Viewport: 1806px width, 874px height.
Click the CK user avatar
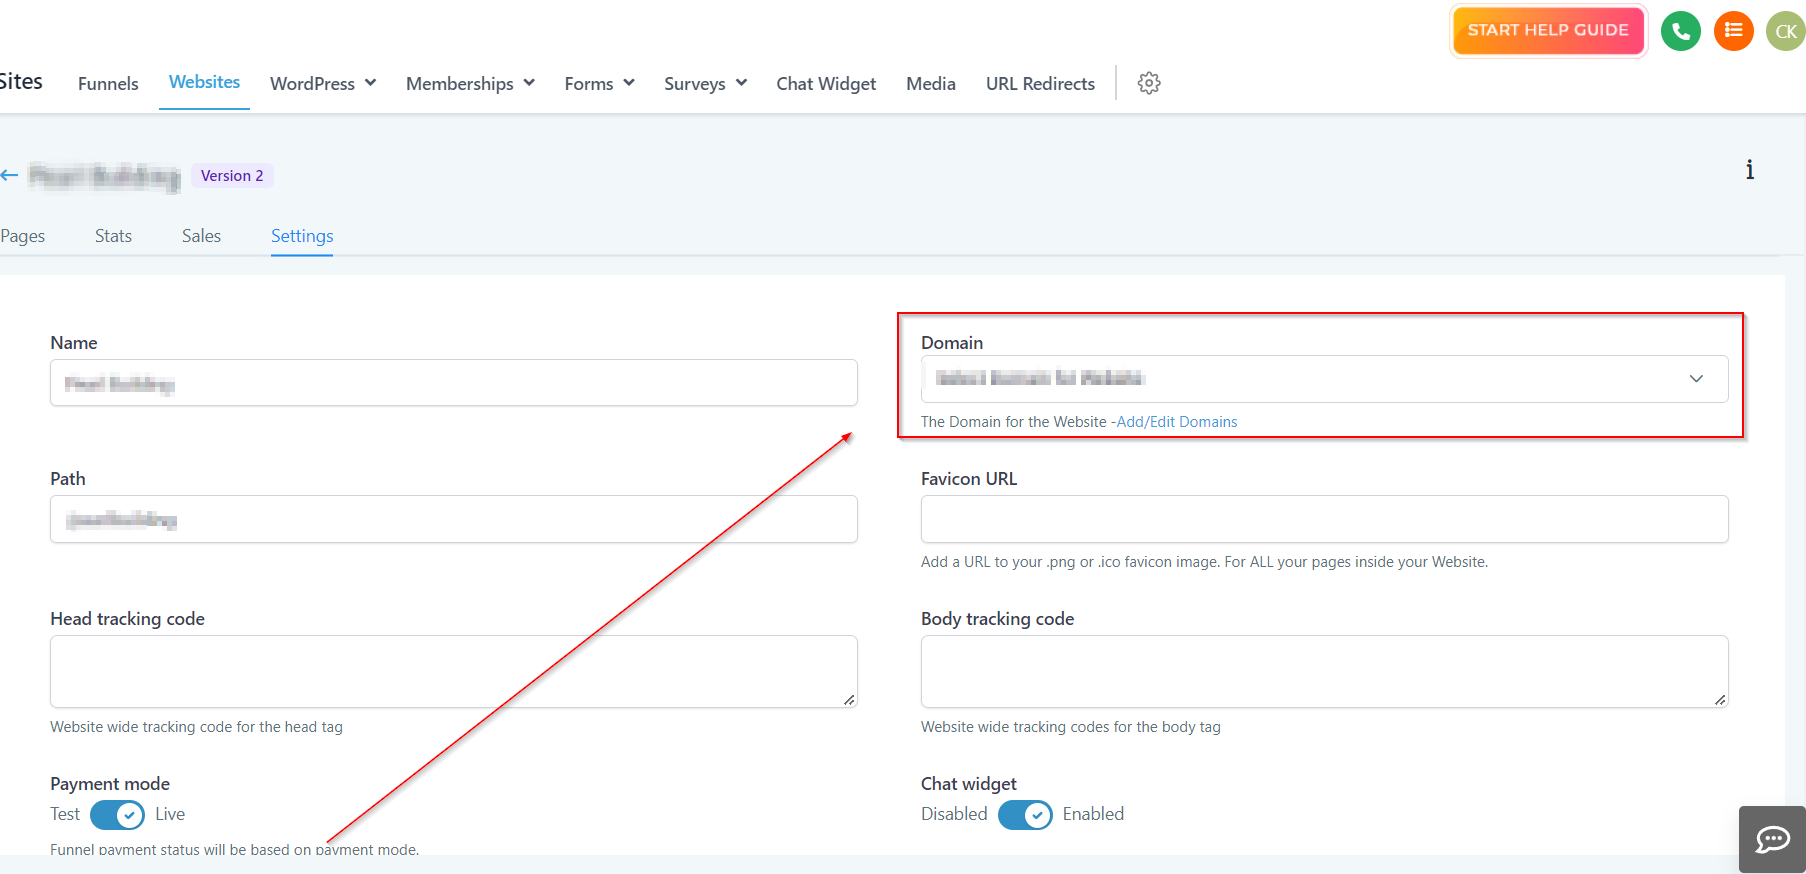[1785, 31]
